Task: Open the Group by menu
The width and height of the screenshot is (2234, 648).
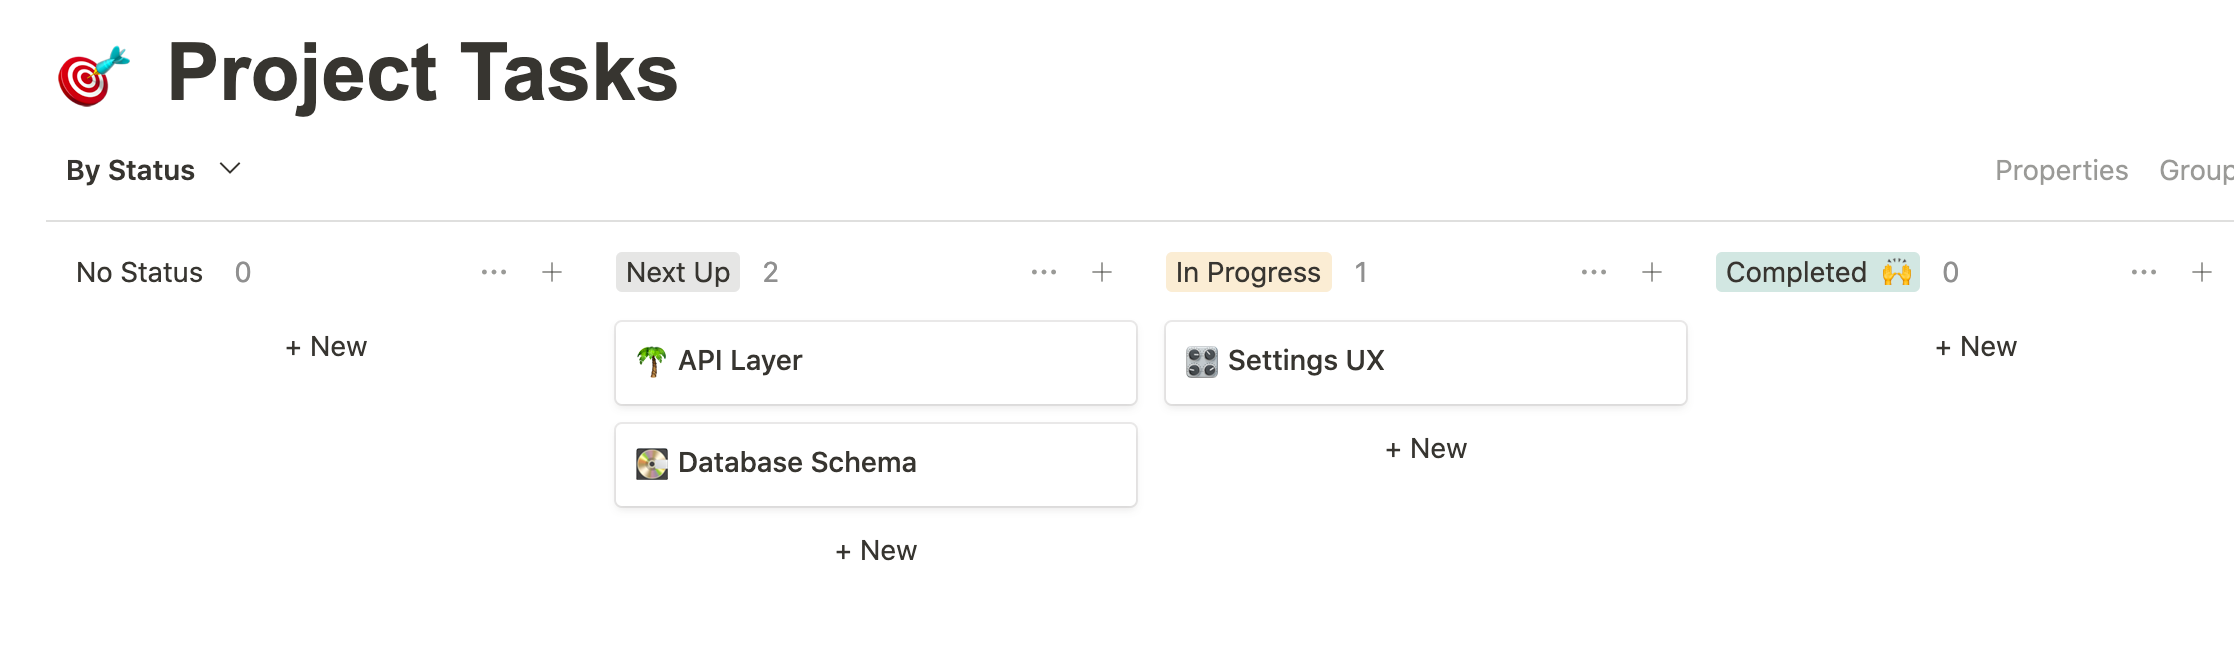Action: click(2195, 170)
